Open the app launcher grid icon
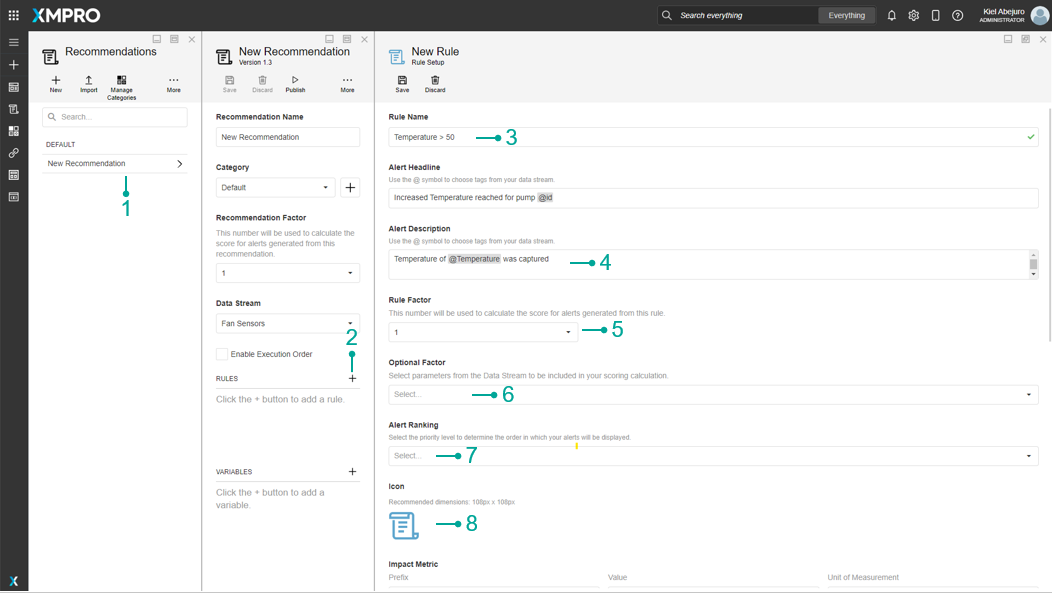Screen dimensions: 1052x593 (x=14, y=15)
